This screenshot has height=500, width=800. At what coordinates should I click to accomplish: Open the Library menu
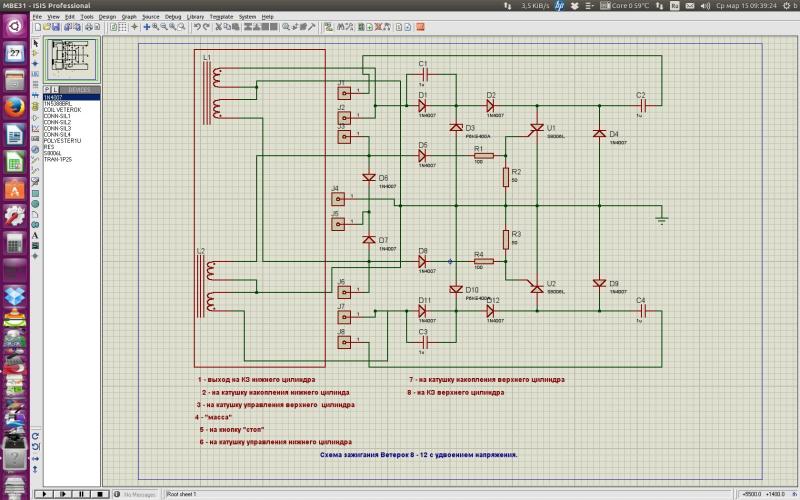tap(195, 17)
